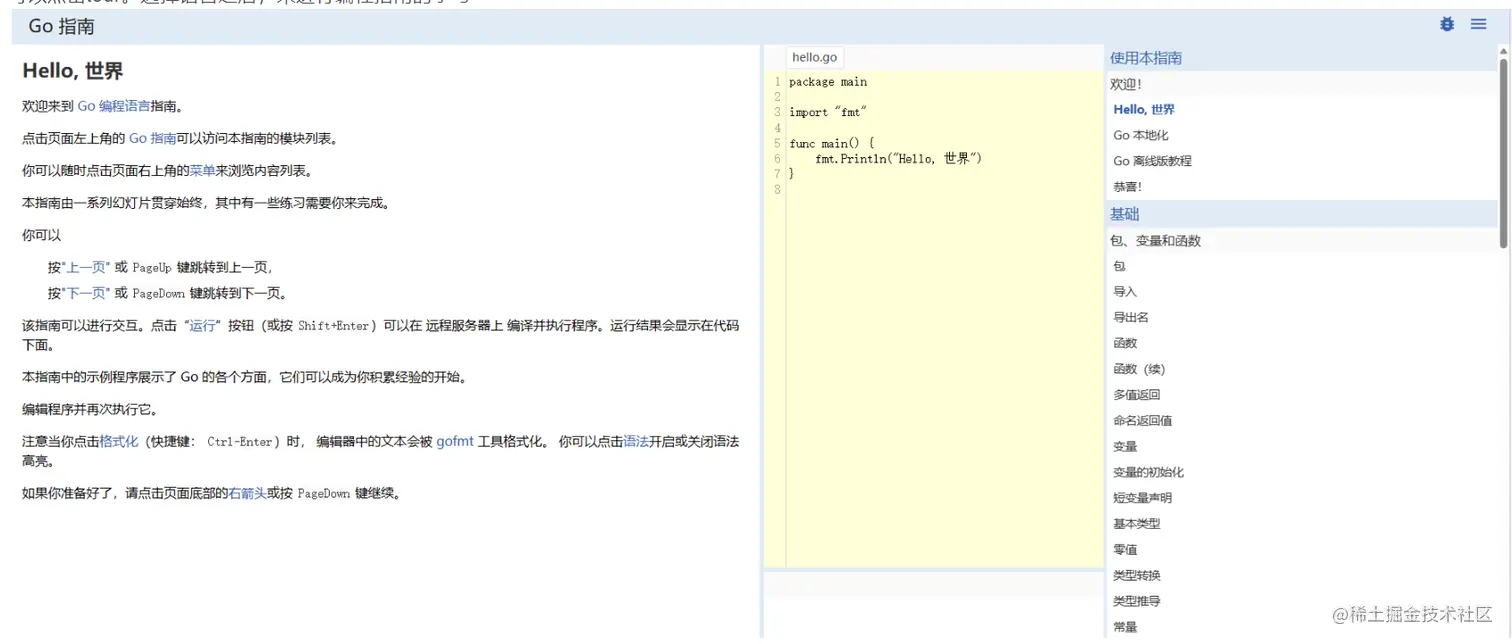Click the import "fmt" code line
Screen dimensions: 1512x644
[x=827, y=113]
